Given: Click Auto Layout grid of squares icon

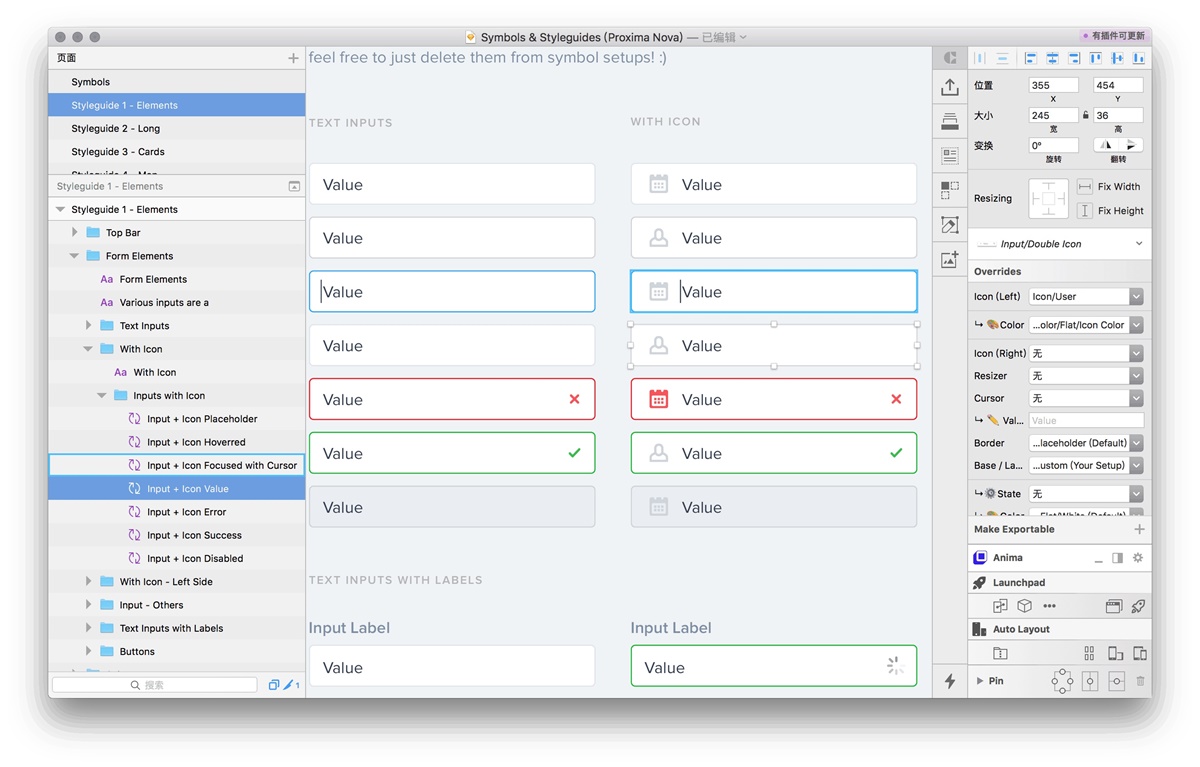Looking at the screenshot, I should click(x=1089, y=653).
